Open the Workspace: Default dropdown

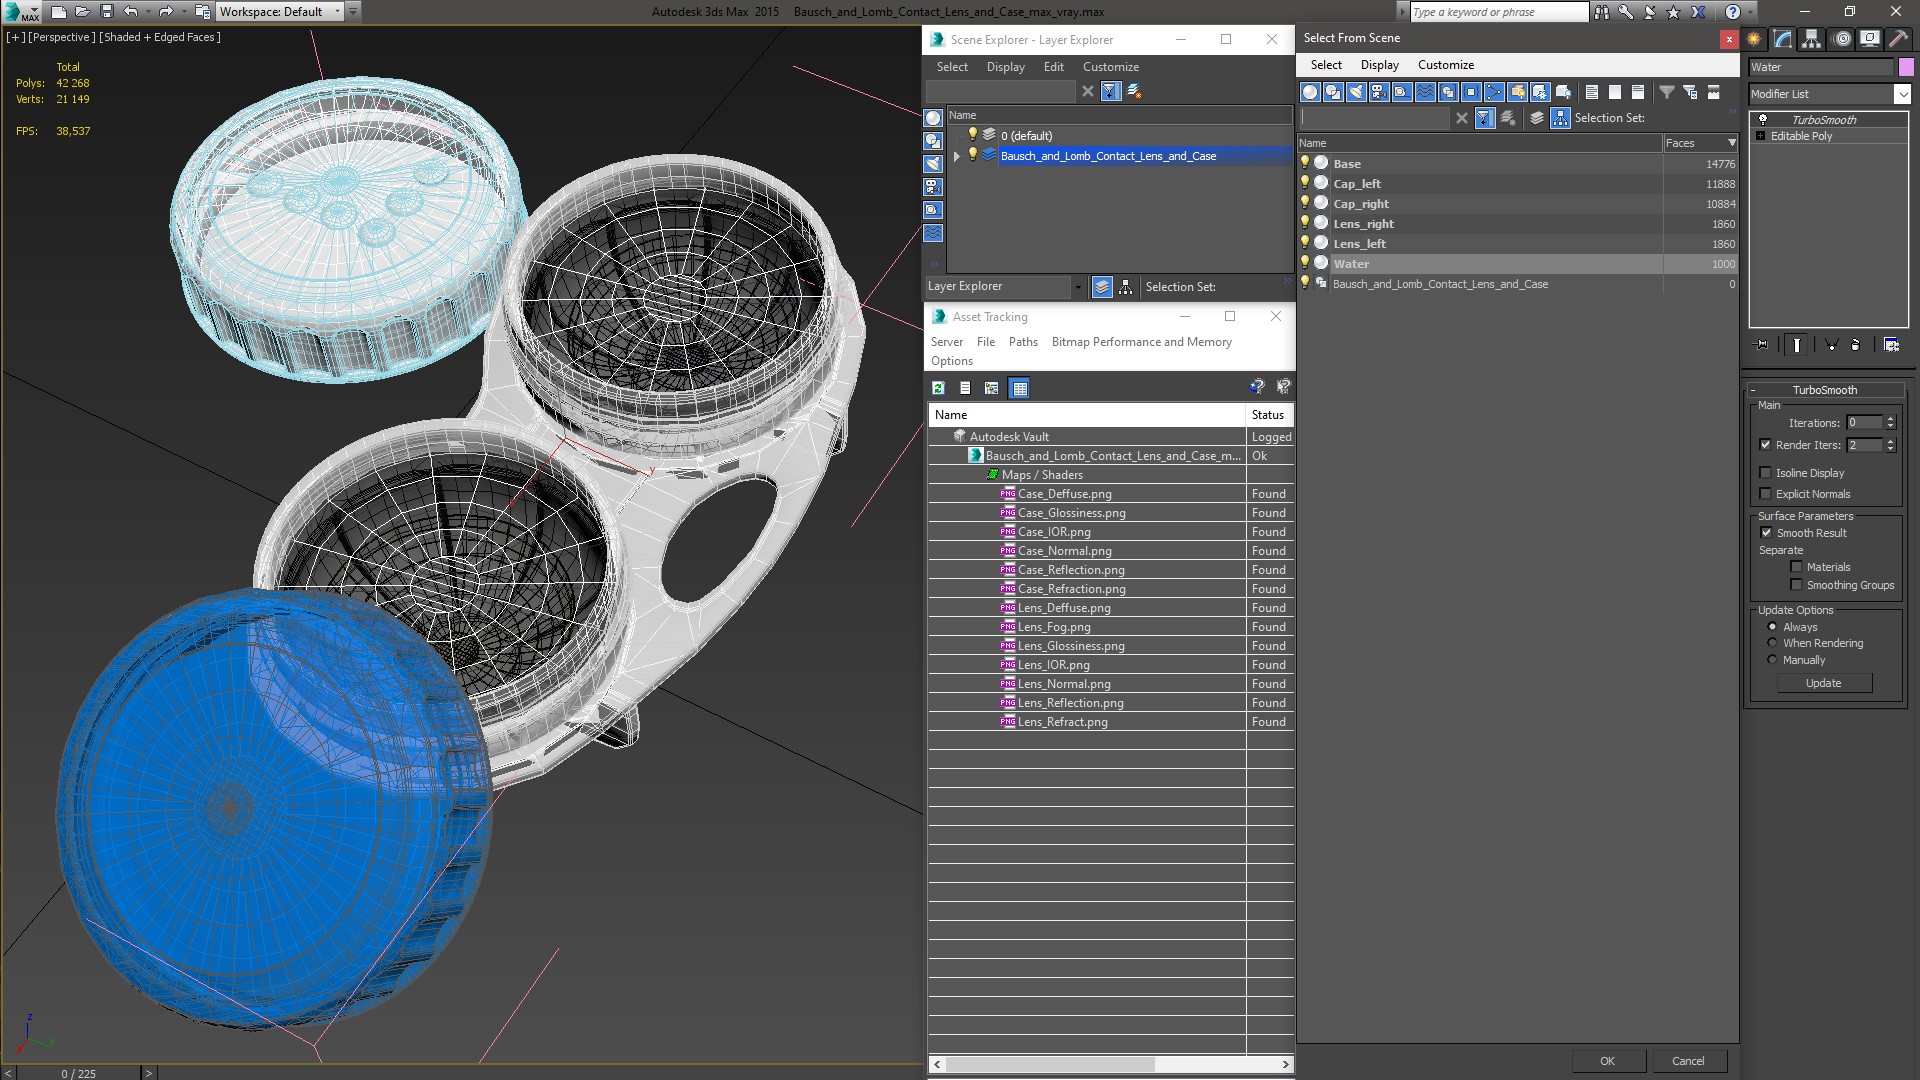tap(280, 12)
